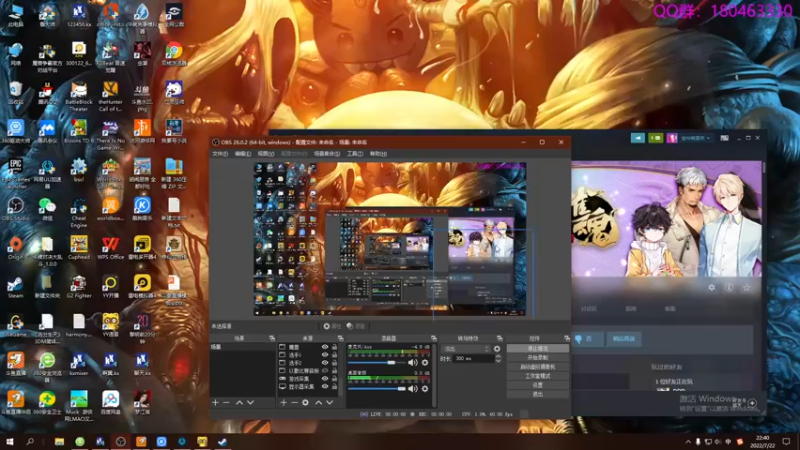
Task: Enable 工作室模式 studio mode
Action: (538, 376)
